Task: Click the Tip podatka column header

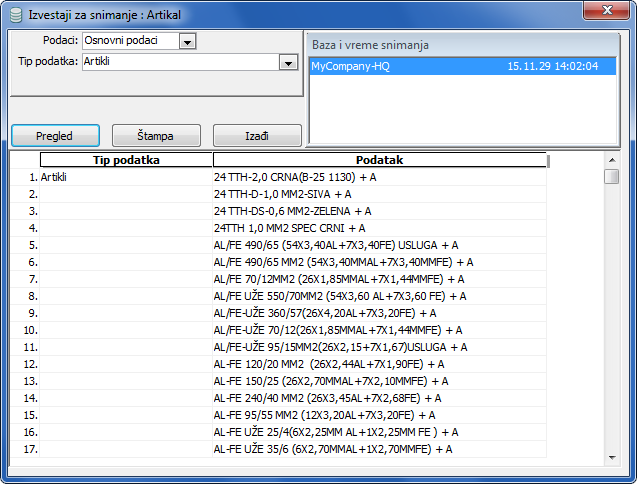Action: pos(126,160)
